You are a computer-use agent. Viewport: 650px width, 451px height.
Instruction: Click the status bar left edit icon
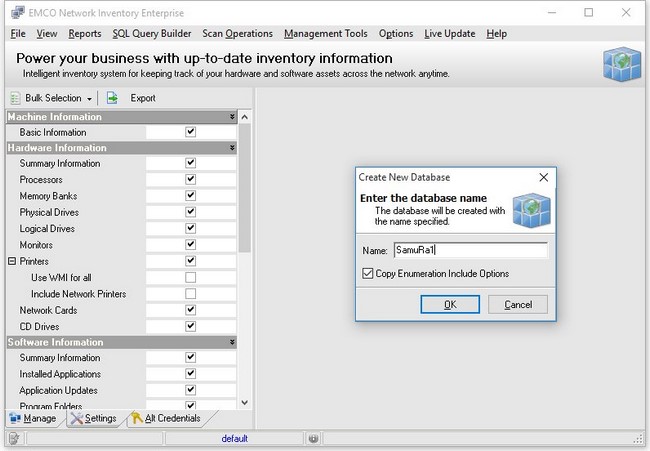click(x=12, y=438)
